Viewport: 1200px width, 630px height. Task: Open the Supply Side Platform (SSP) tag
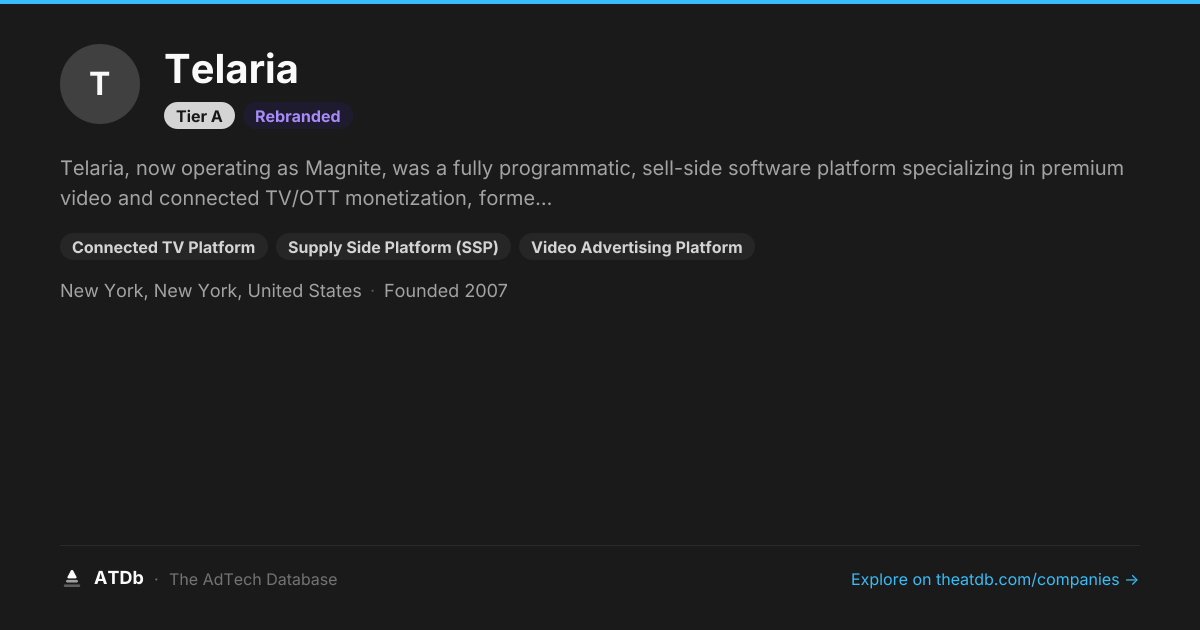tap(393, 247)
